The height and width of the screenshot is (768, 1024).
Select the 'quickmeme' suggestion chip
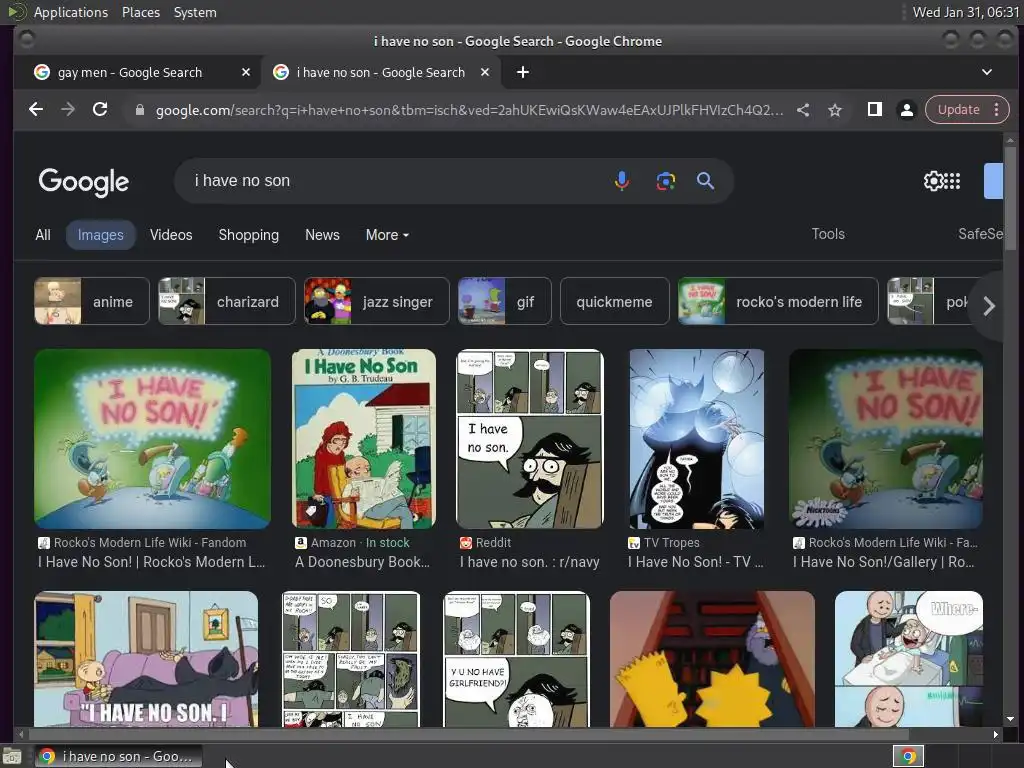click(615, 301)
